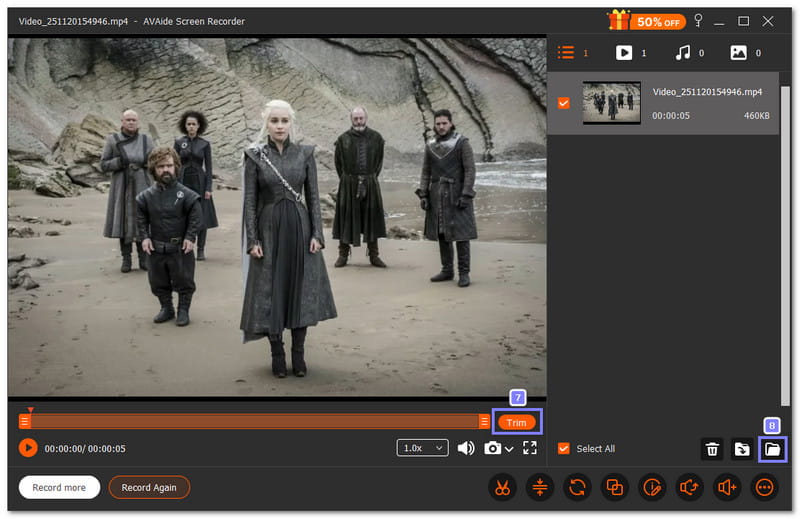Viewport: 800px width, 519px height.
Task: Toggle fullscreen video preview
Action: click(530, 448)
